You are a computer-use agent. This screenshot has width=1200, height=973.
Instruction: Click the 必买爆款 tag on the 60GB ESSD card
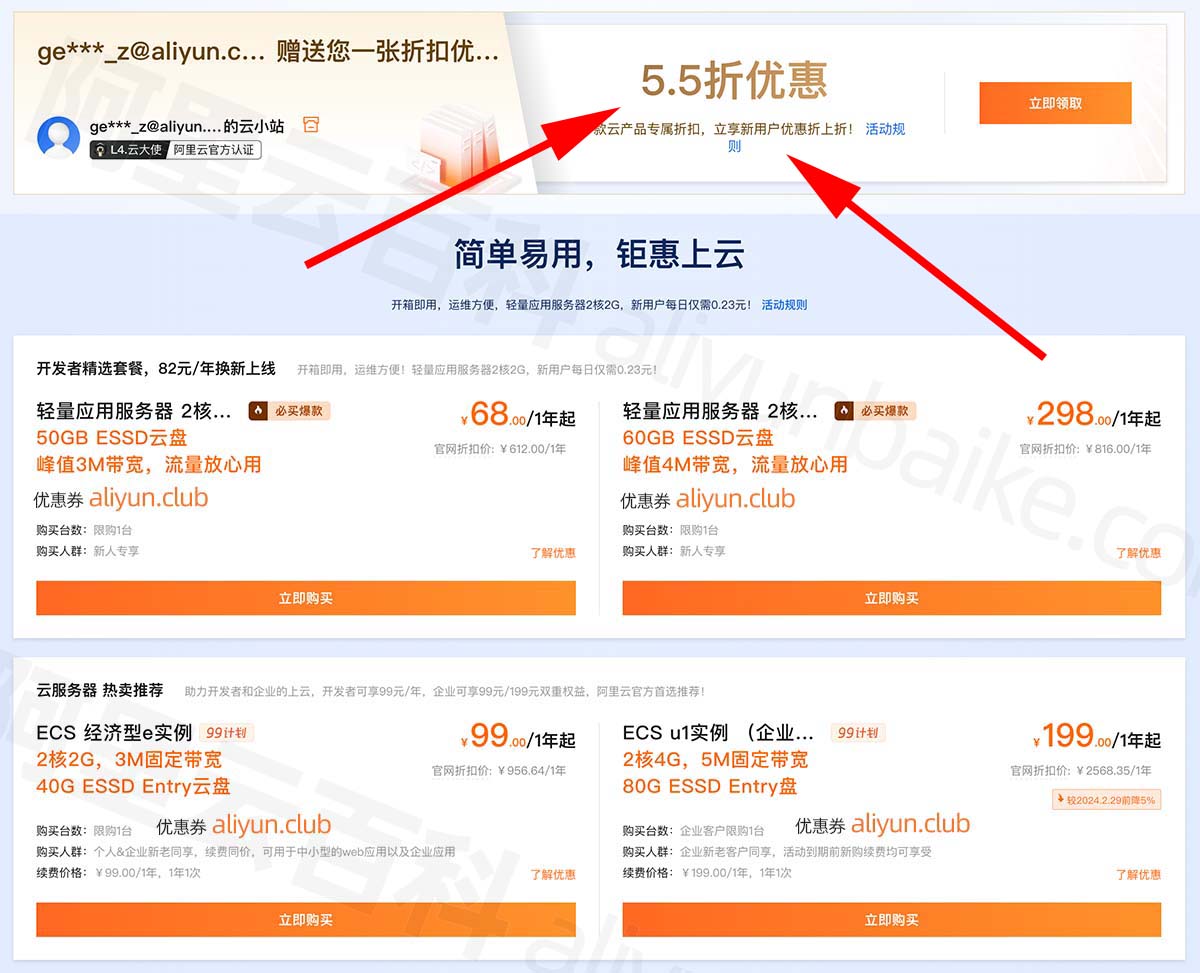(x=876, y=411)
